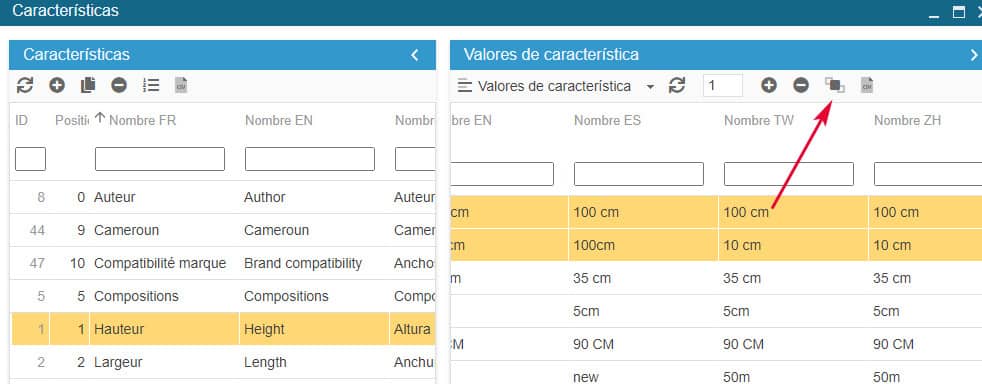
Task: Add a new característica with plus icon
Action: point(57,85)
